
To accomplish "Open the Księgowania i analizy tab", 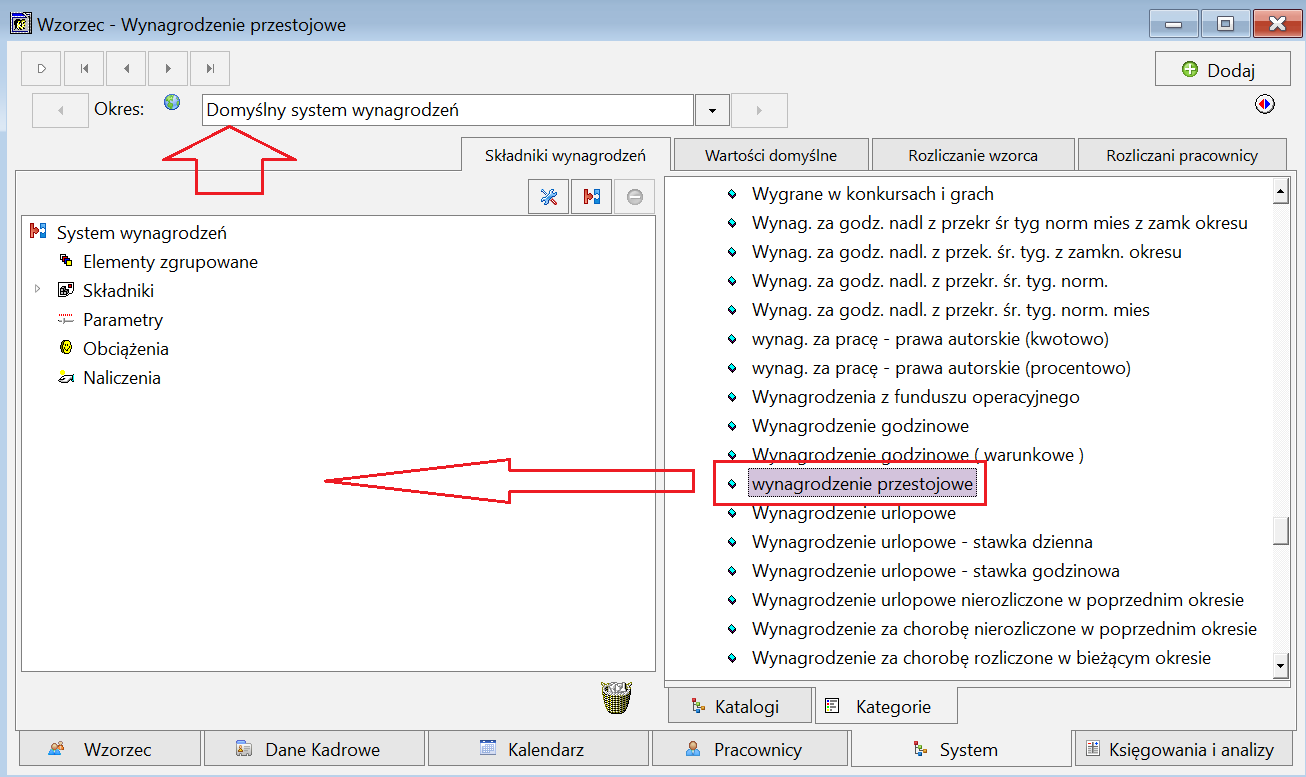I will [1184, 749].
